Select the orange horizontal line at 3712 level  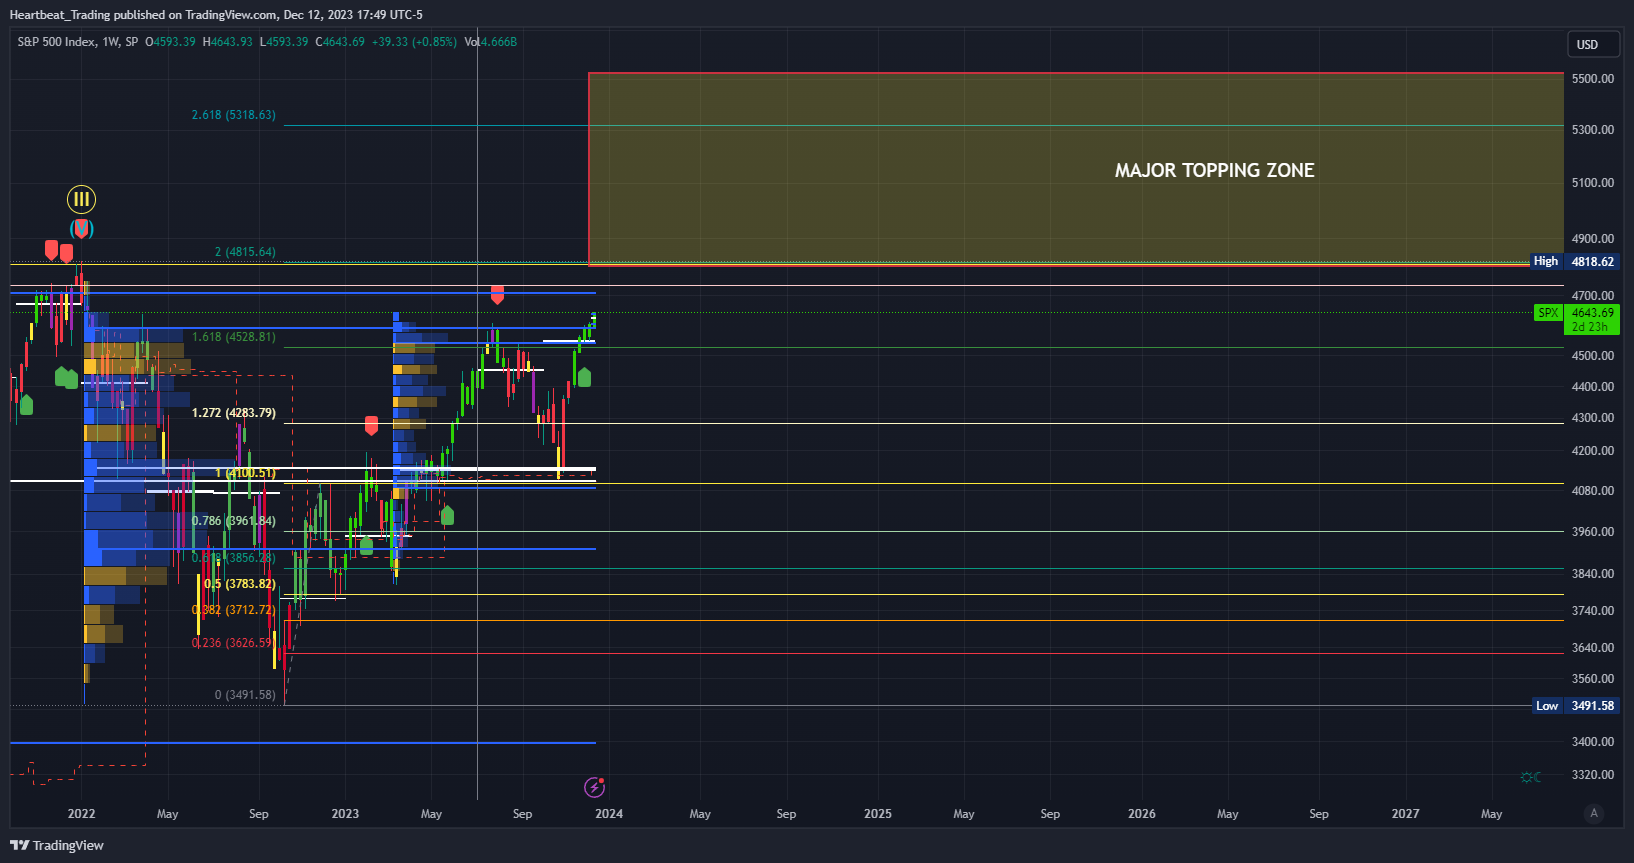(925, 620)
